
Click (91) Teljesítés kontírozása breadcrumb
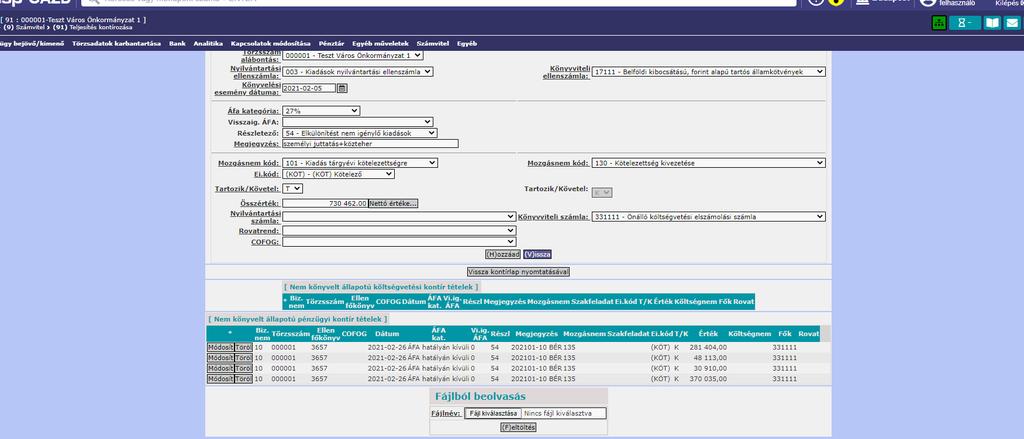(93, 27)
